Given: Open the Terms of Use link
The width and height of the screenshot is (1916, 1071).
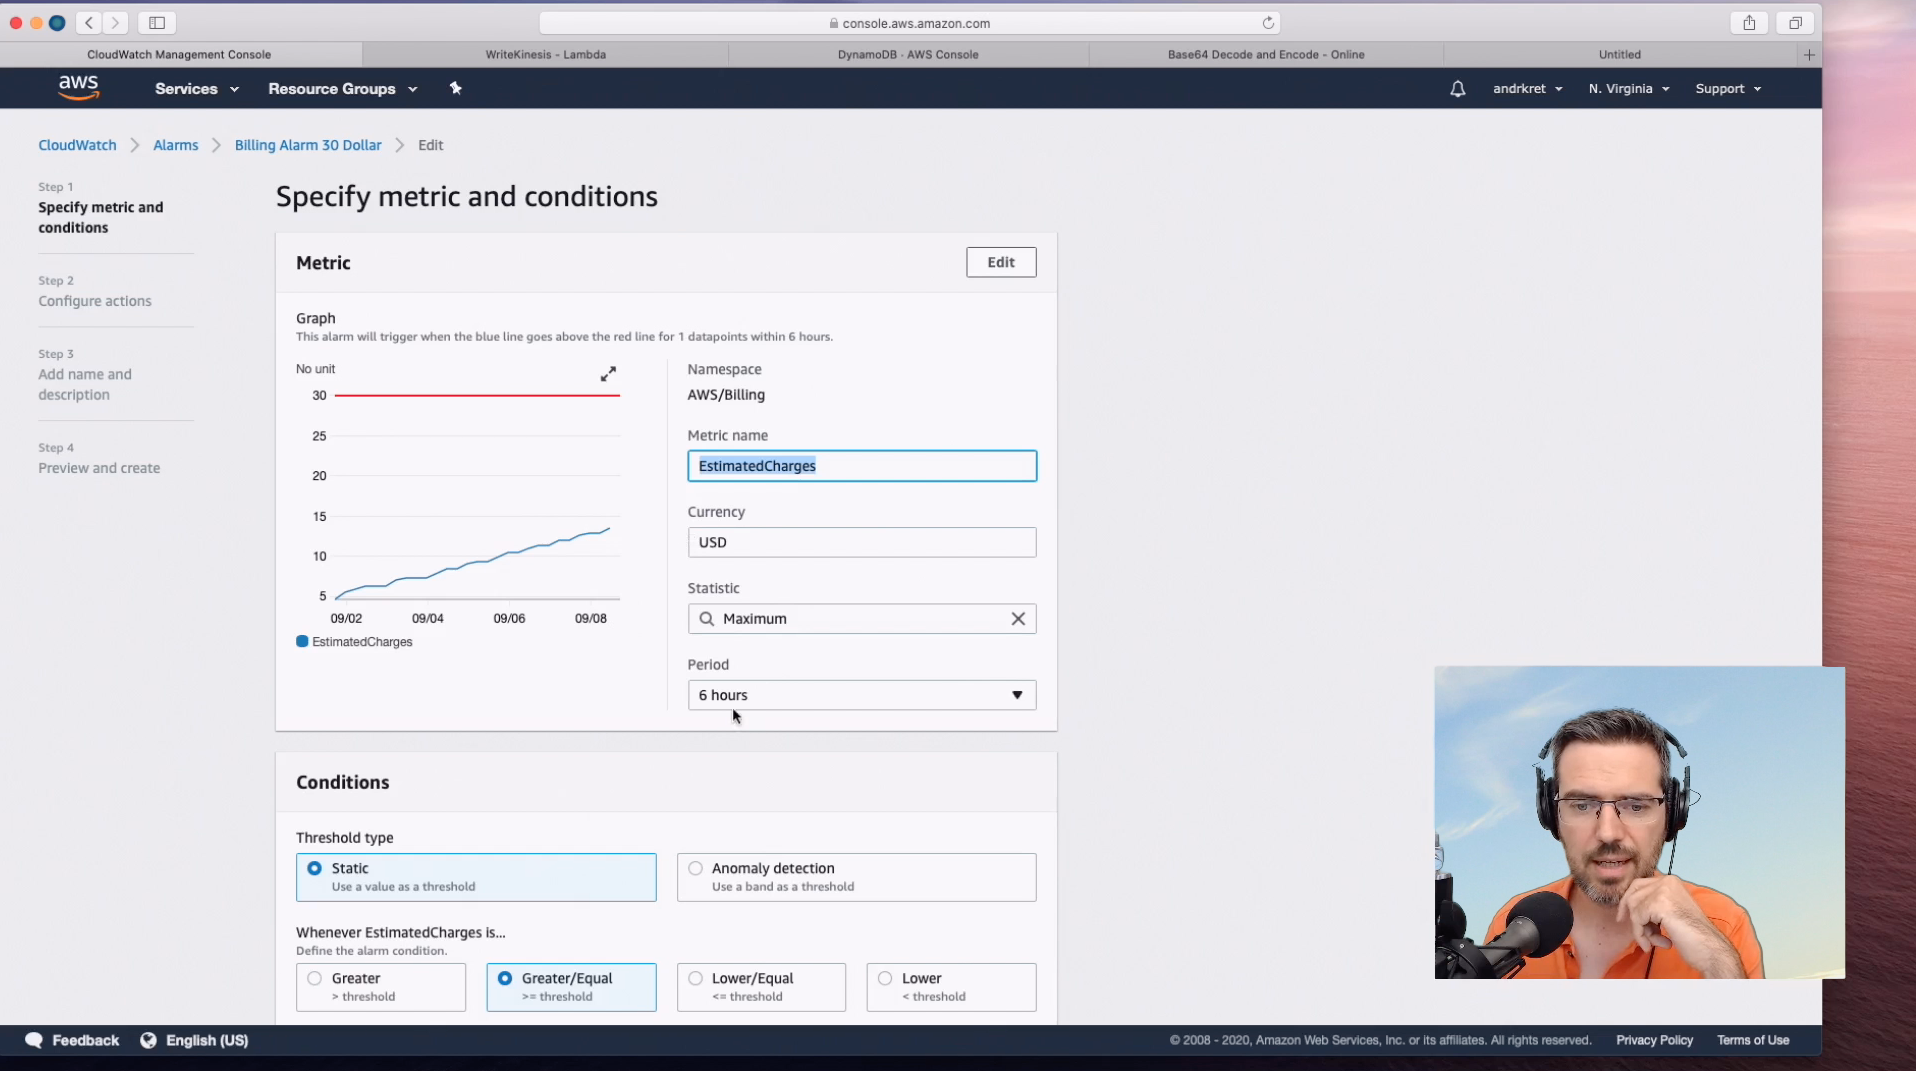Looking at the screenshot, I should point(1753,1040).
